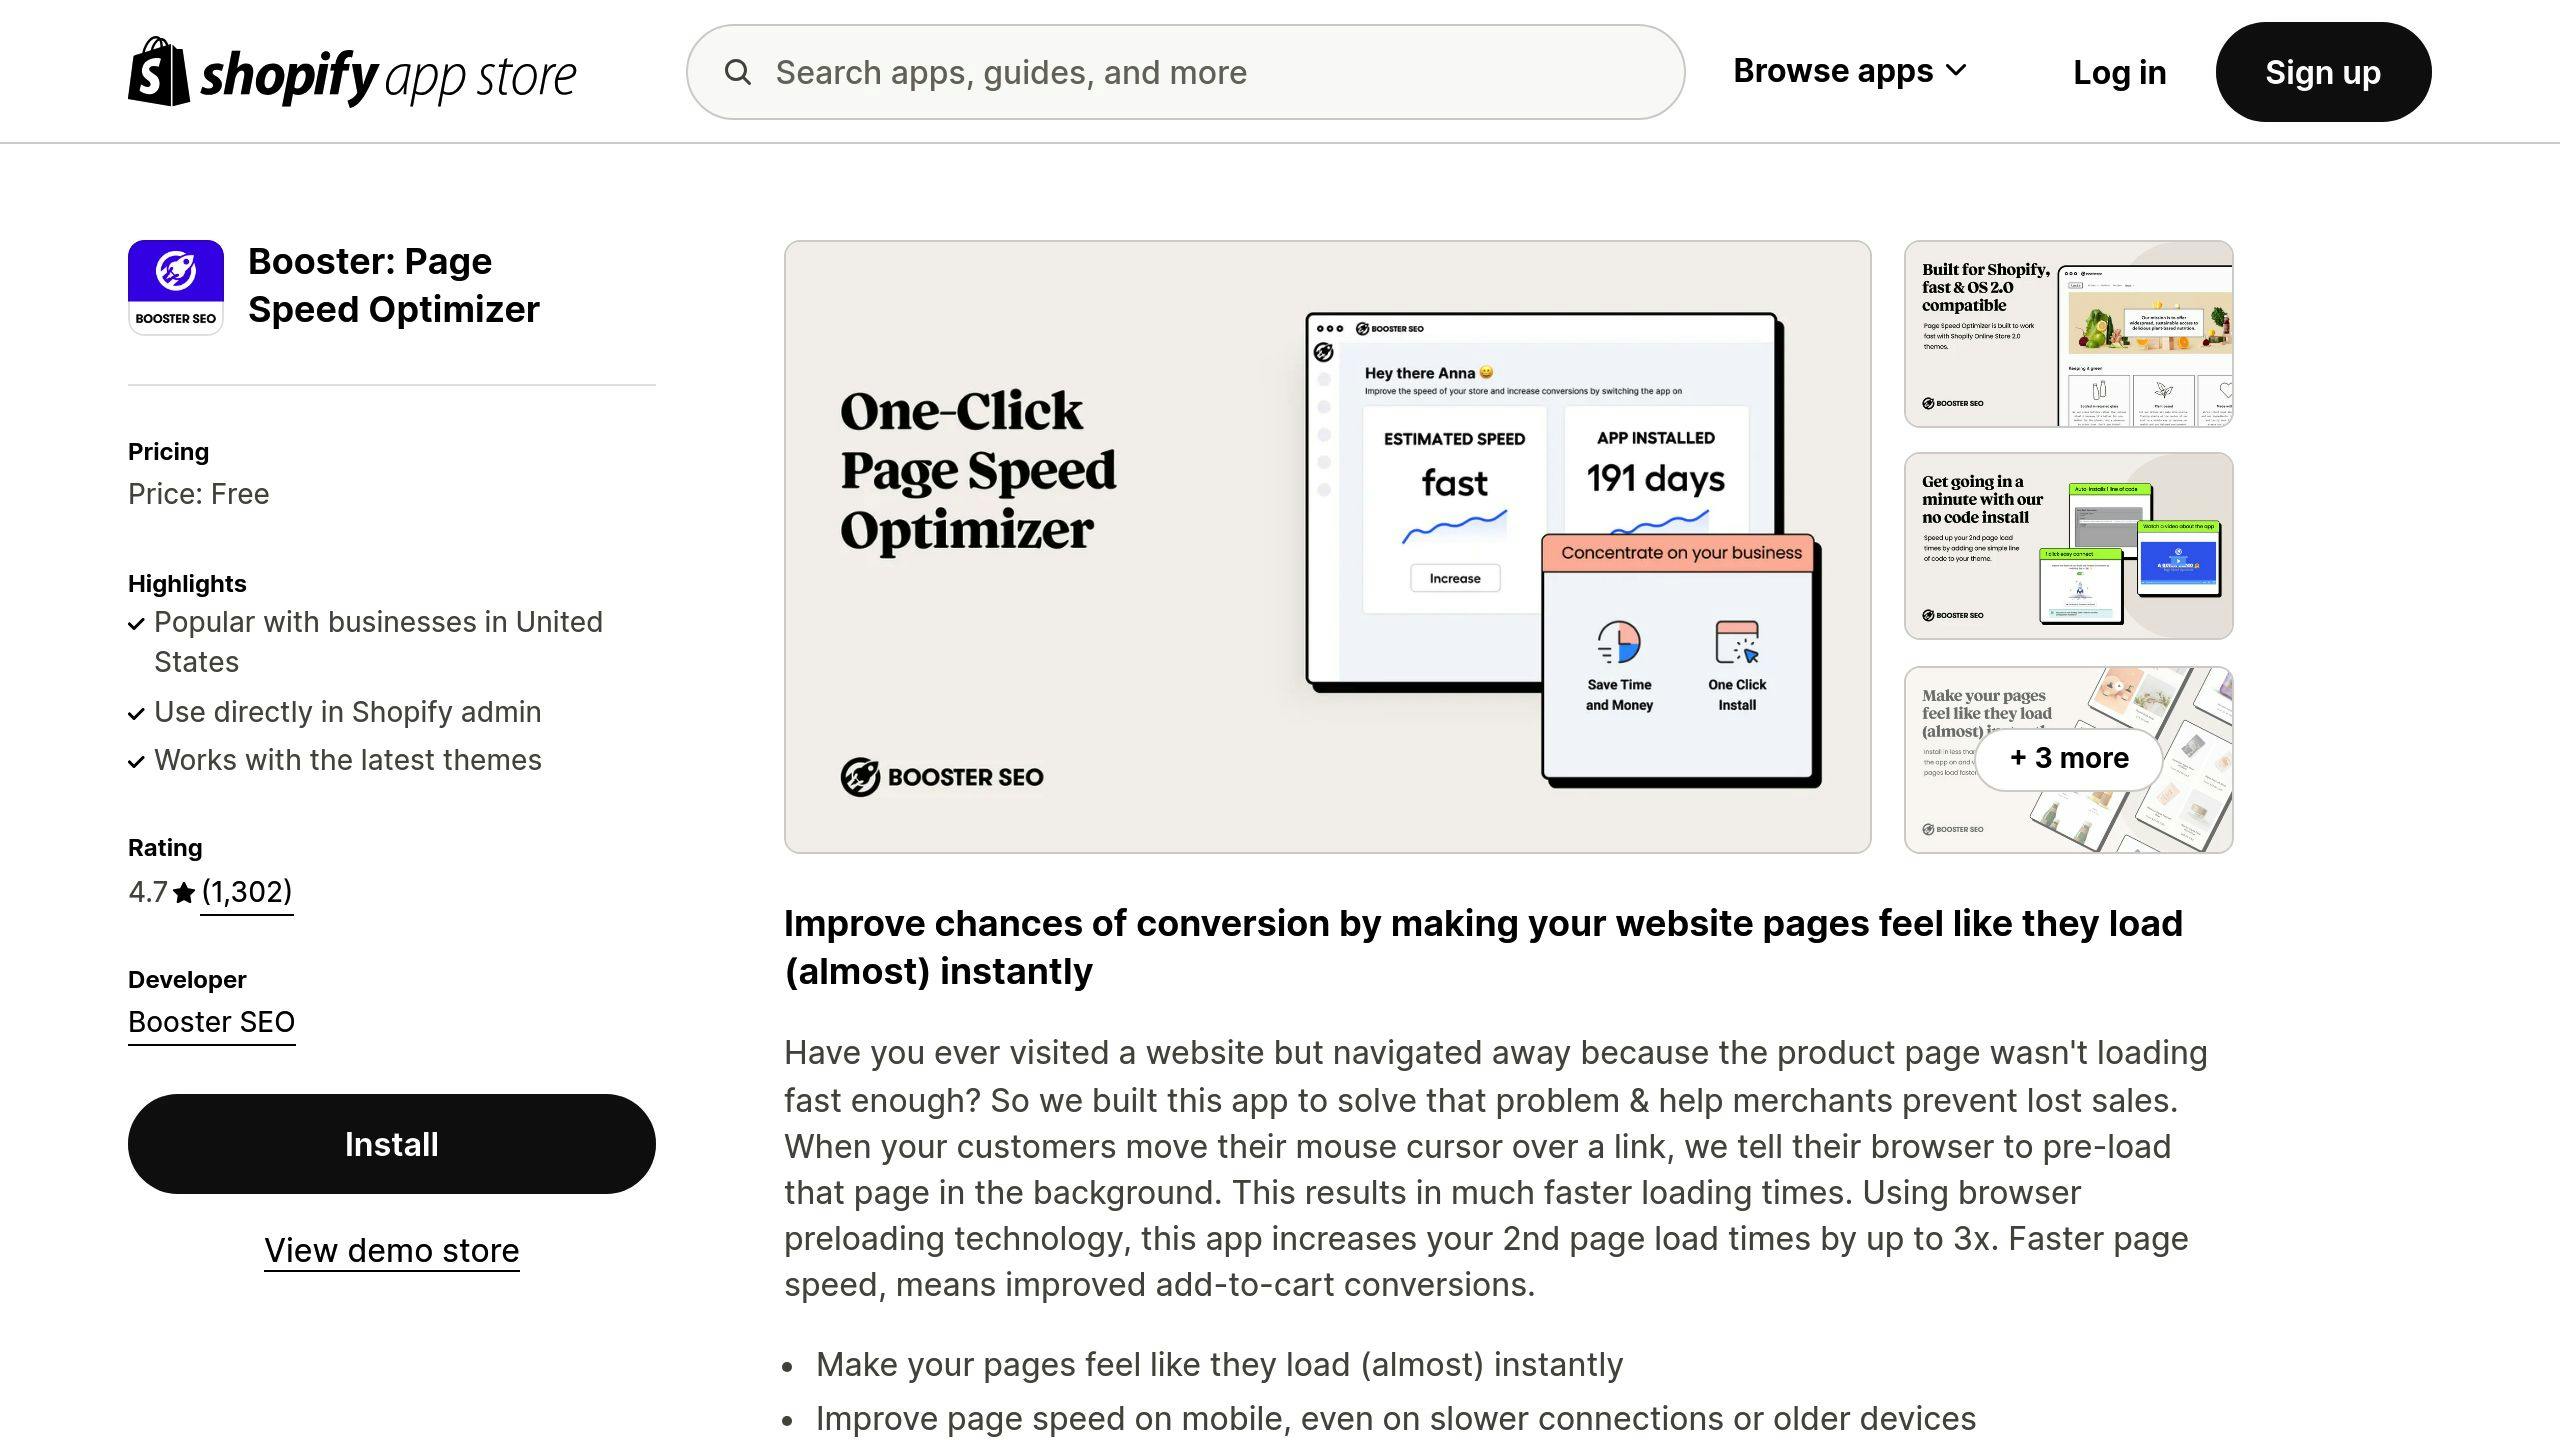Click the Booster SEO developer link
Viewport: 2560px width, 1440px height.
click(211, 1023)
